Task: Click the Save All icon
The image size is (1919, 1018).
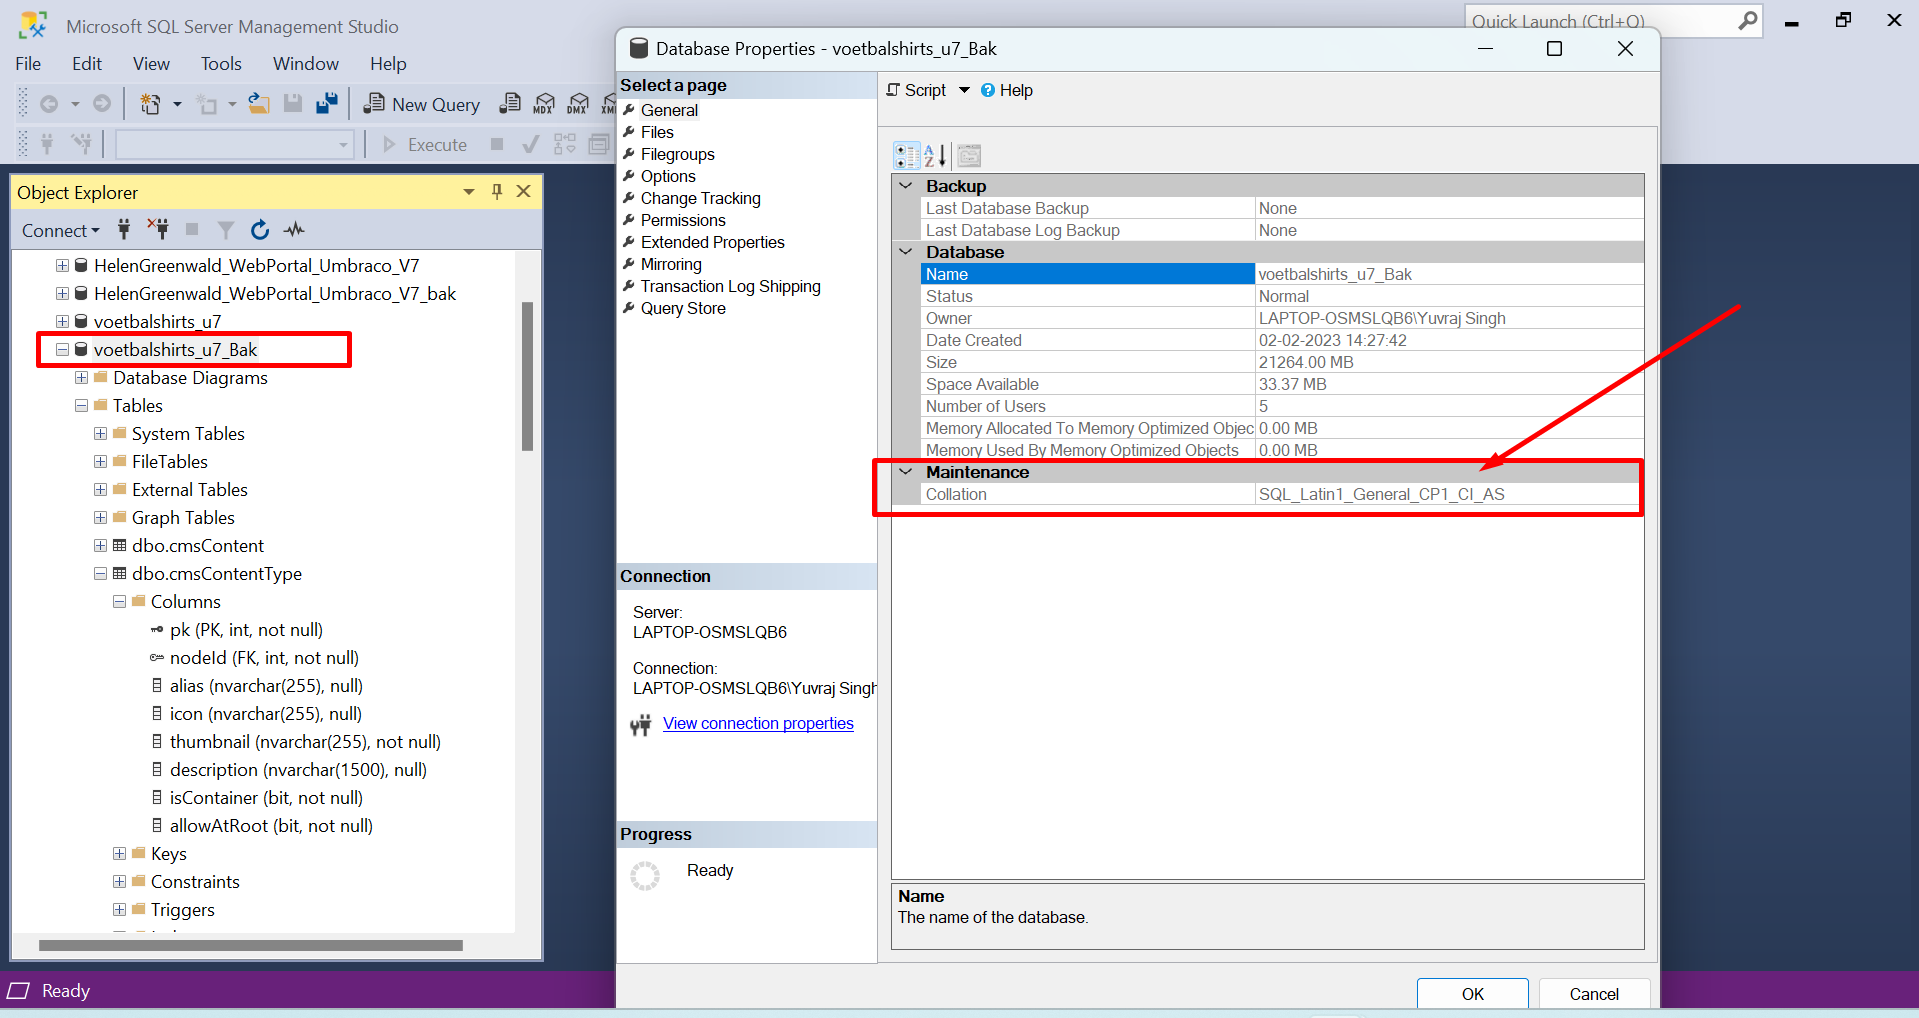Action: (x=326, y=104)
